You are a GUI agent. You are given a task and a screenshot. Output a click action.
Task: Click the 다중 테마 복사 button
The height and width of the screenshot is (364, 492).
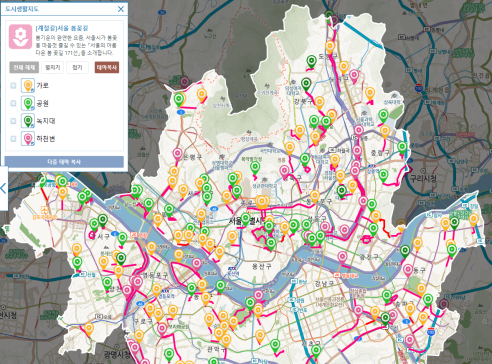64,162
